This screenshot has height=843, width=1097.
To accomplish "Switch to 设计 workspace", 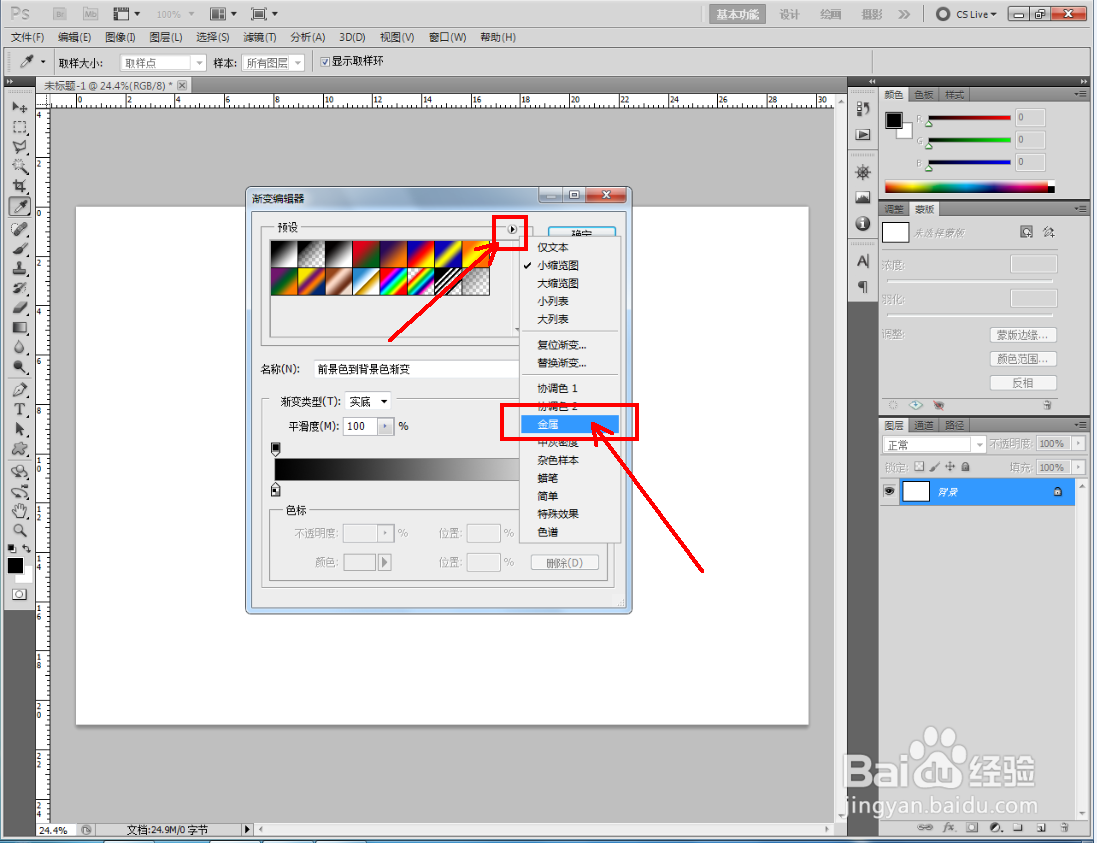I will (790, 14).
